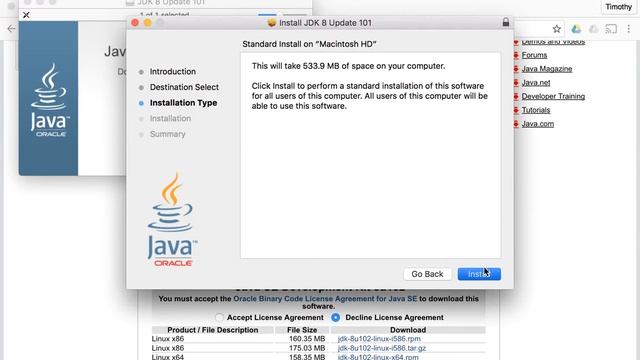640x360 pixels.
Task: Close the installer with the red button
Action: click(x=135, y=23)
